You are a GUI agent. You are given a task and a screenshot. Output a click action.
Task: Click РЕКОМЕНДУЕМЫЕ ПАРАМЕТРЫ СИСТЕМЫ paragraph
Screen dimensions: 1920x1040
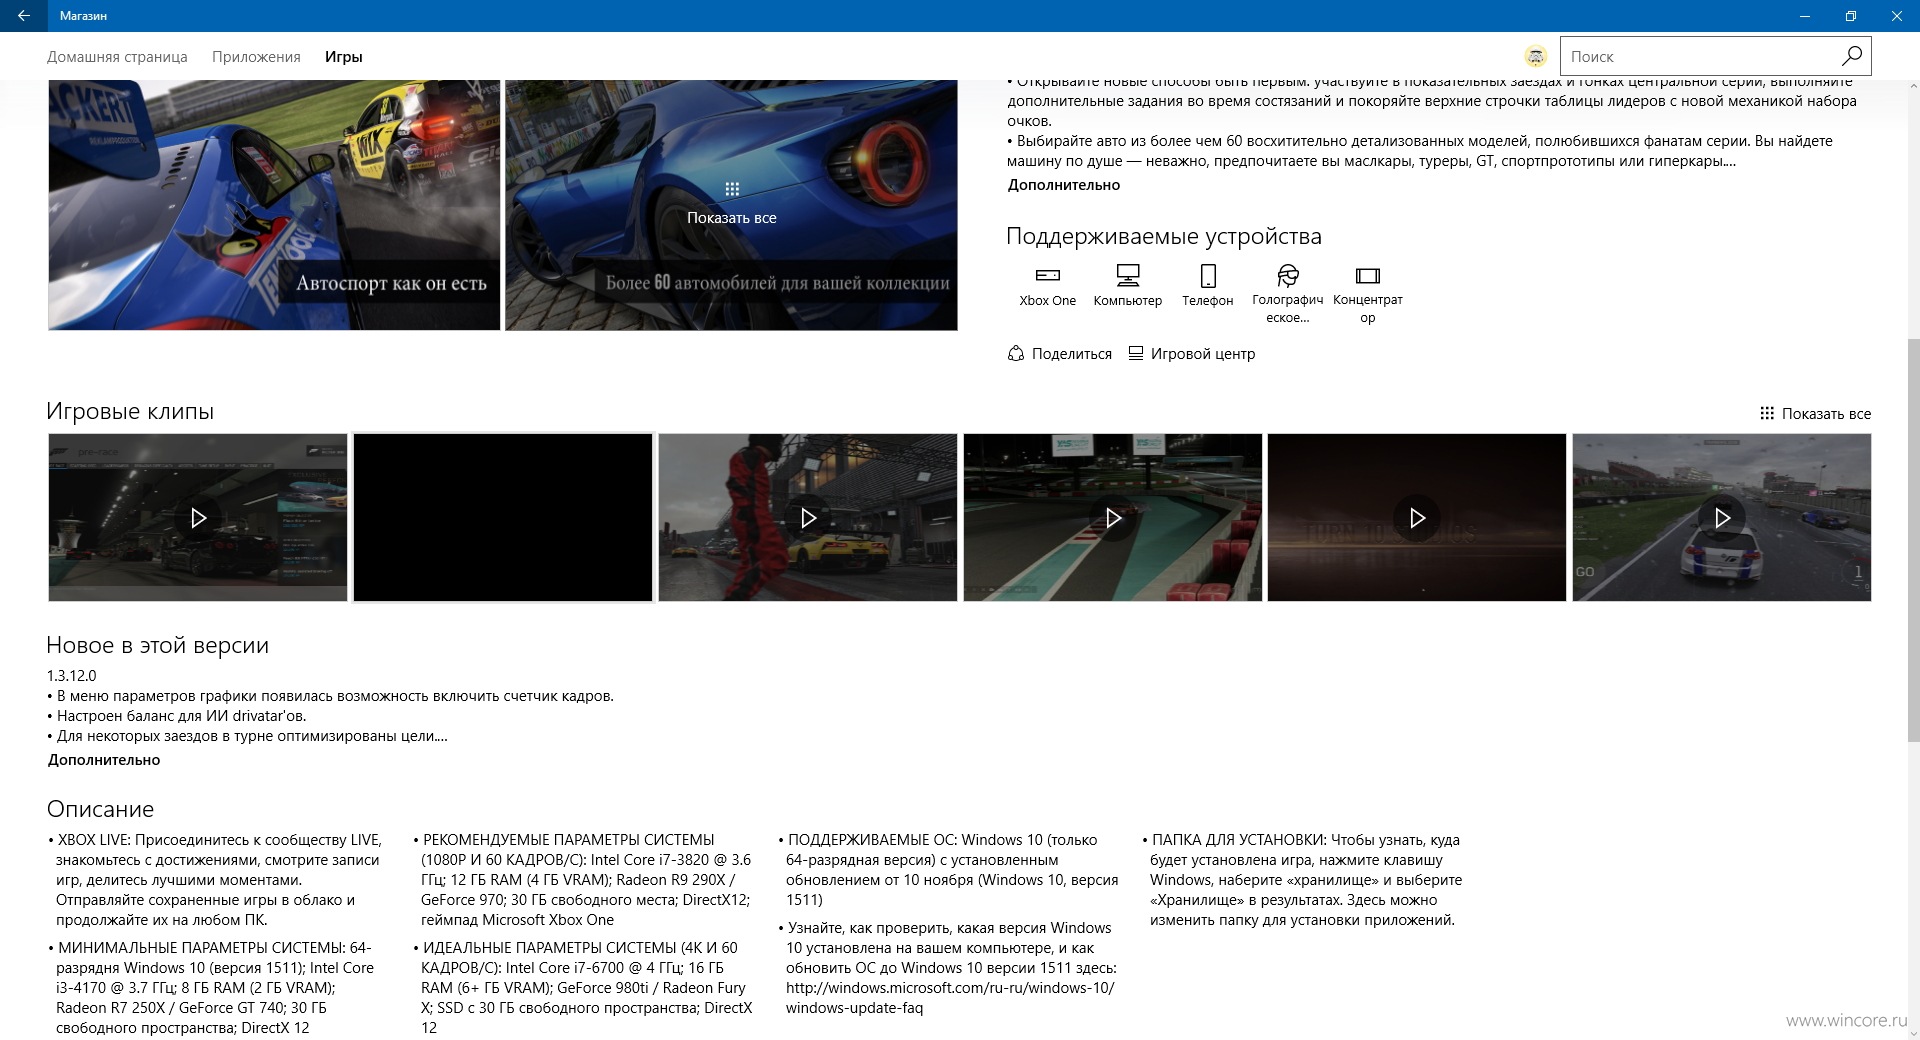tap(583, 880)
